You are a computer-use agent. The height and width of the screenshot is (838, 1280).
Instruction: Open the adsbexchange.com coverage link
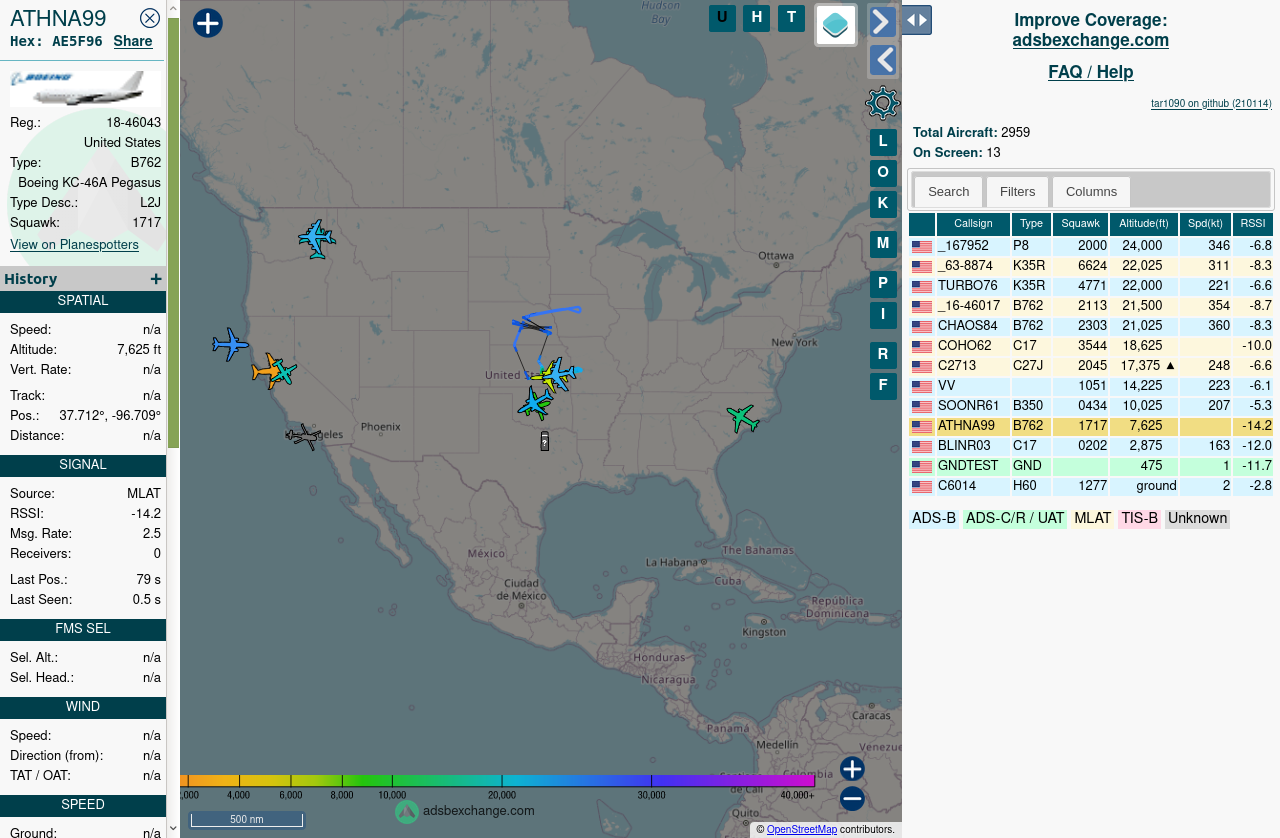tap(1090, 41)
